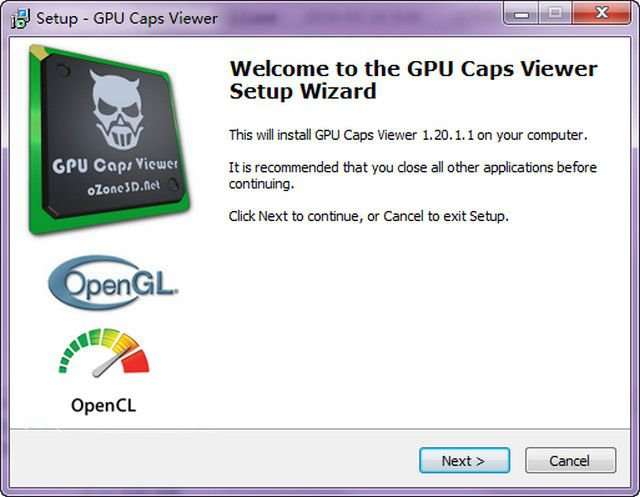The image size is (640, 497).
Task: Cancel the setup wizard
Action: coord(570,461)
